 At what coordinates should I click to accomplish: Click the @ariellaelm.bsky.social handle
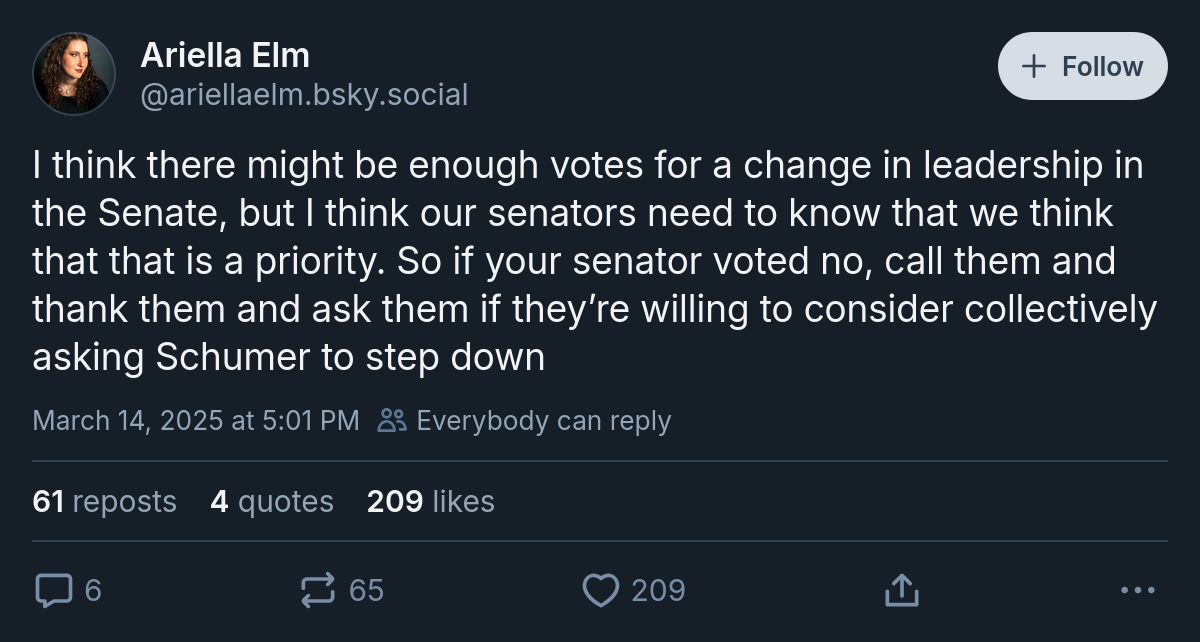[304, 95]
